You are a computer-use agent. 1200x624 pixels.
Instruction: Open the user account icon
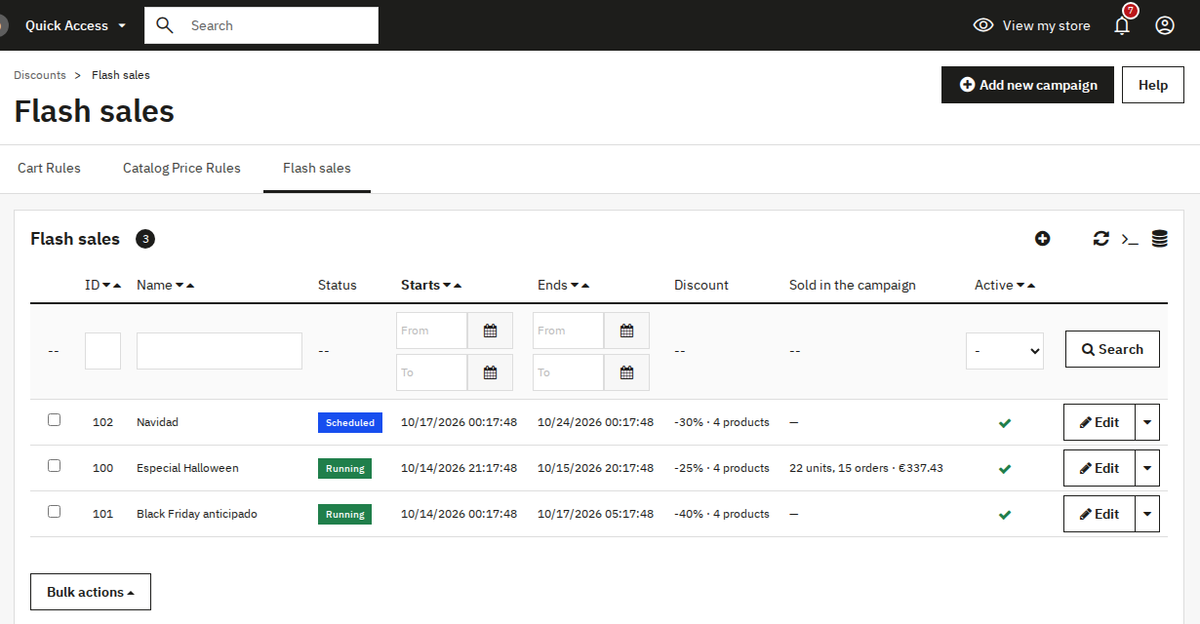1165,25
